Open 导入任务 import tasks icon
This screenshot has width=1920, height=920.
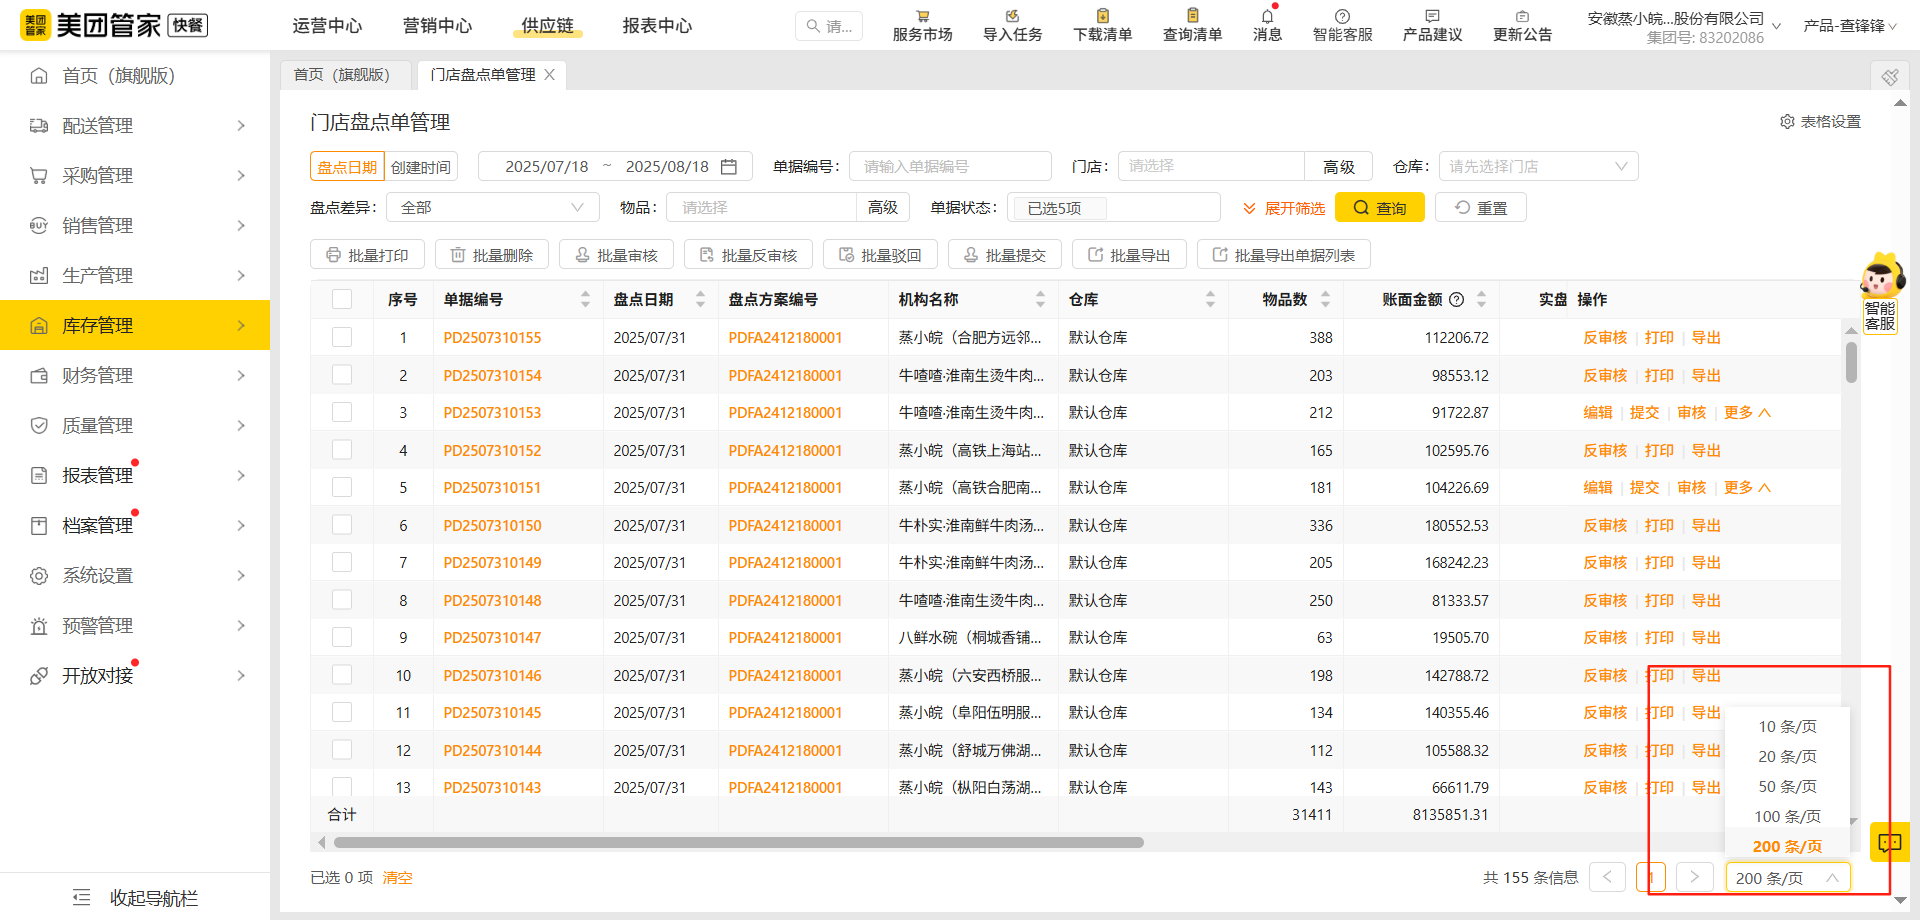(1012, 17)
